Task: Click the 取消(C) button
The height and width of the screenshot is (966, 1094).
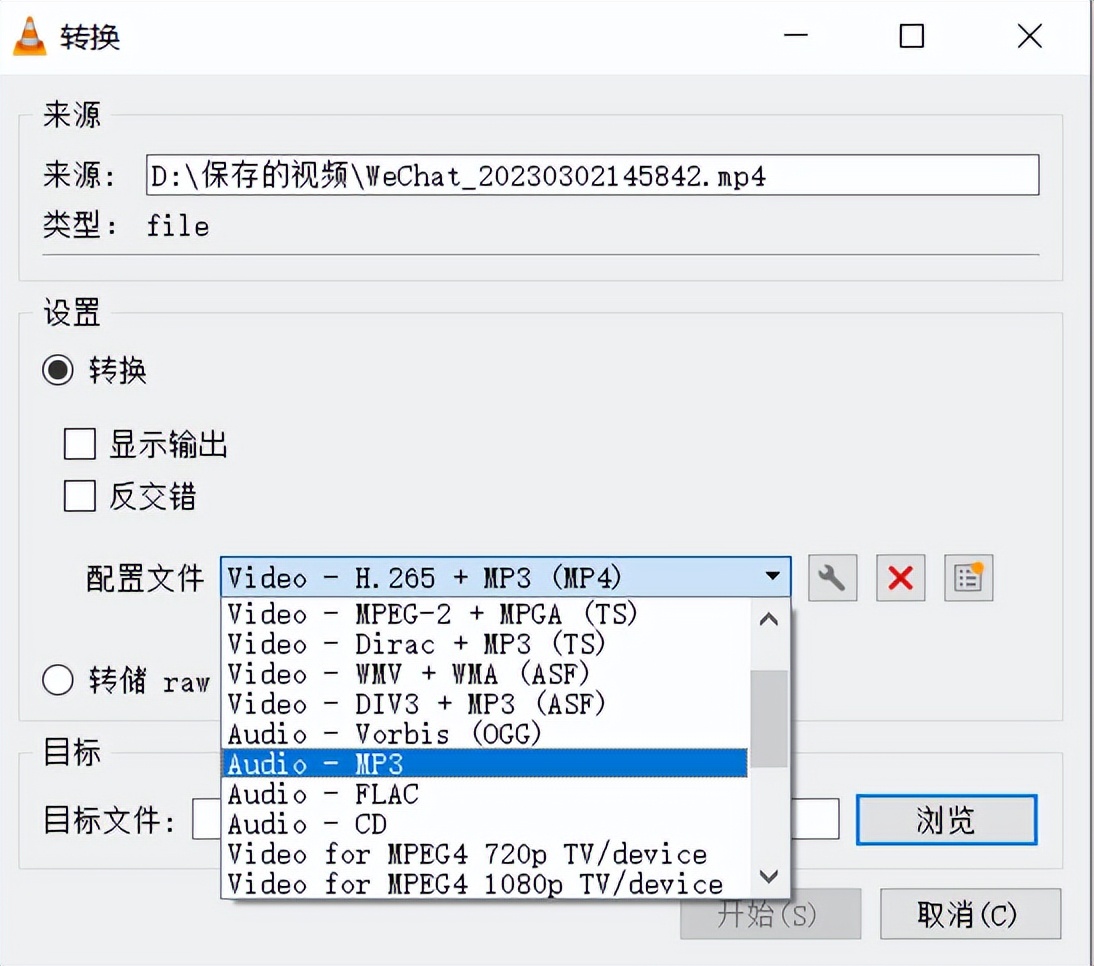Action: click(969, 913)
